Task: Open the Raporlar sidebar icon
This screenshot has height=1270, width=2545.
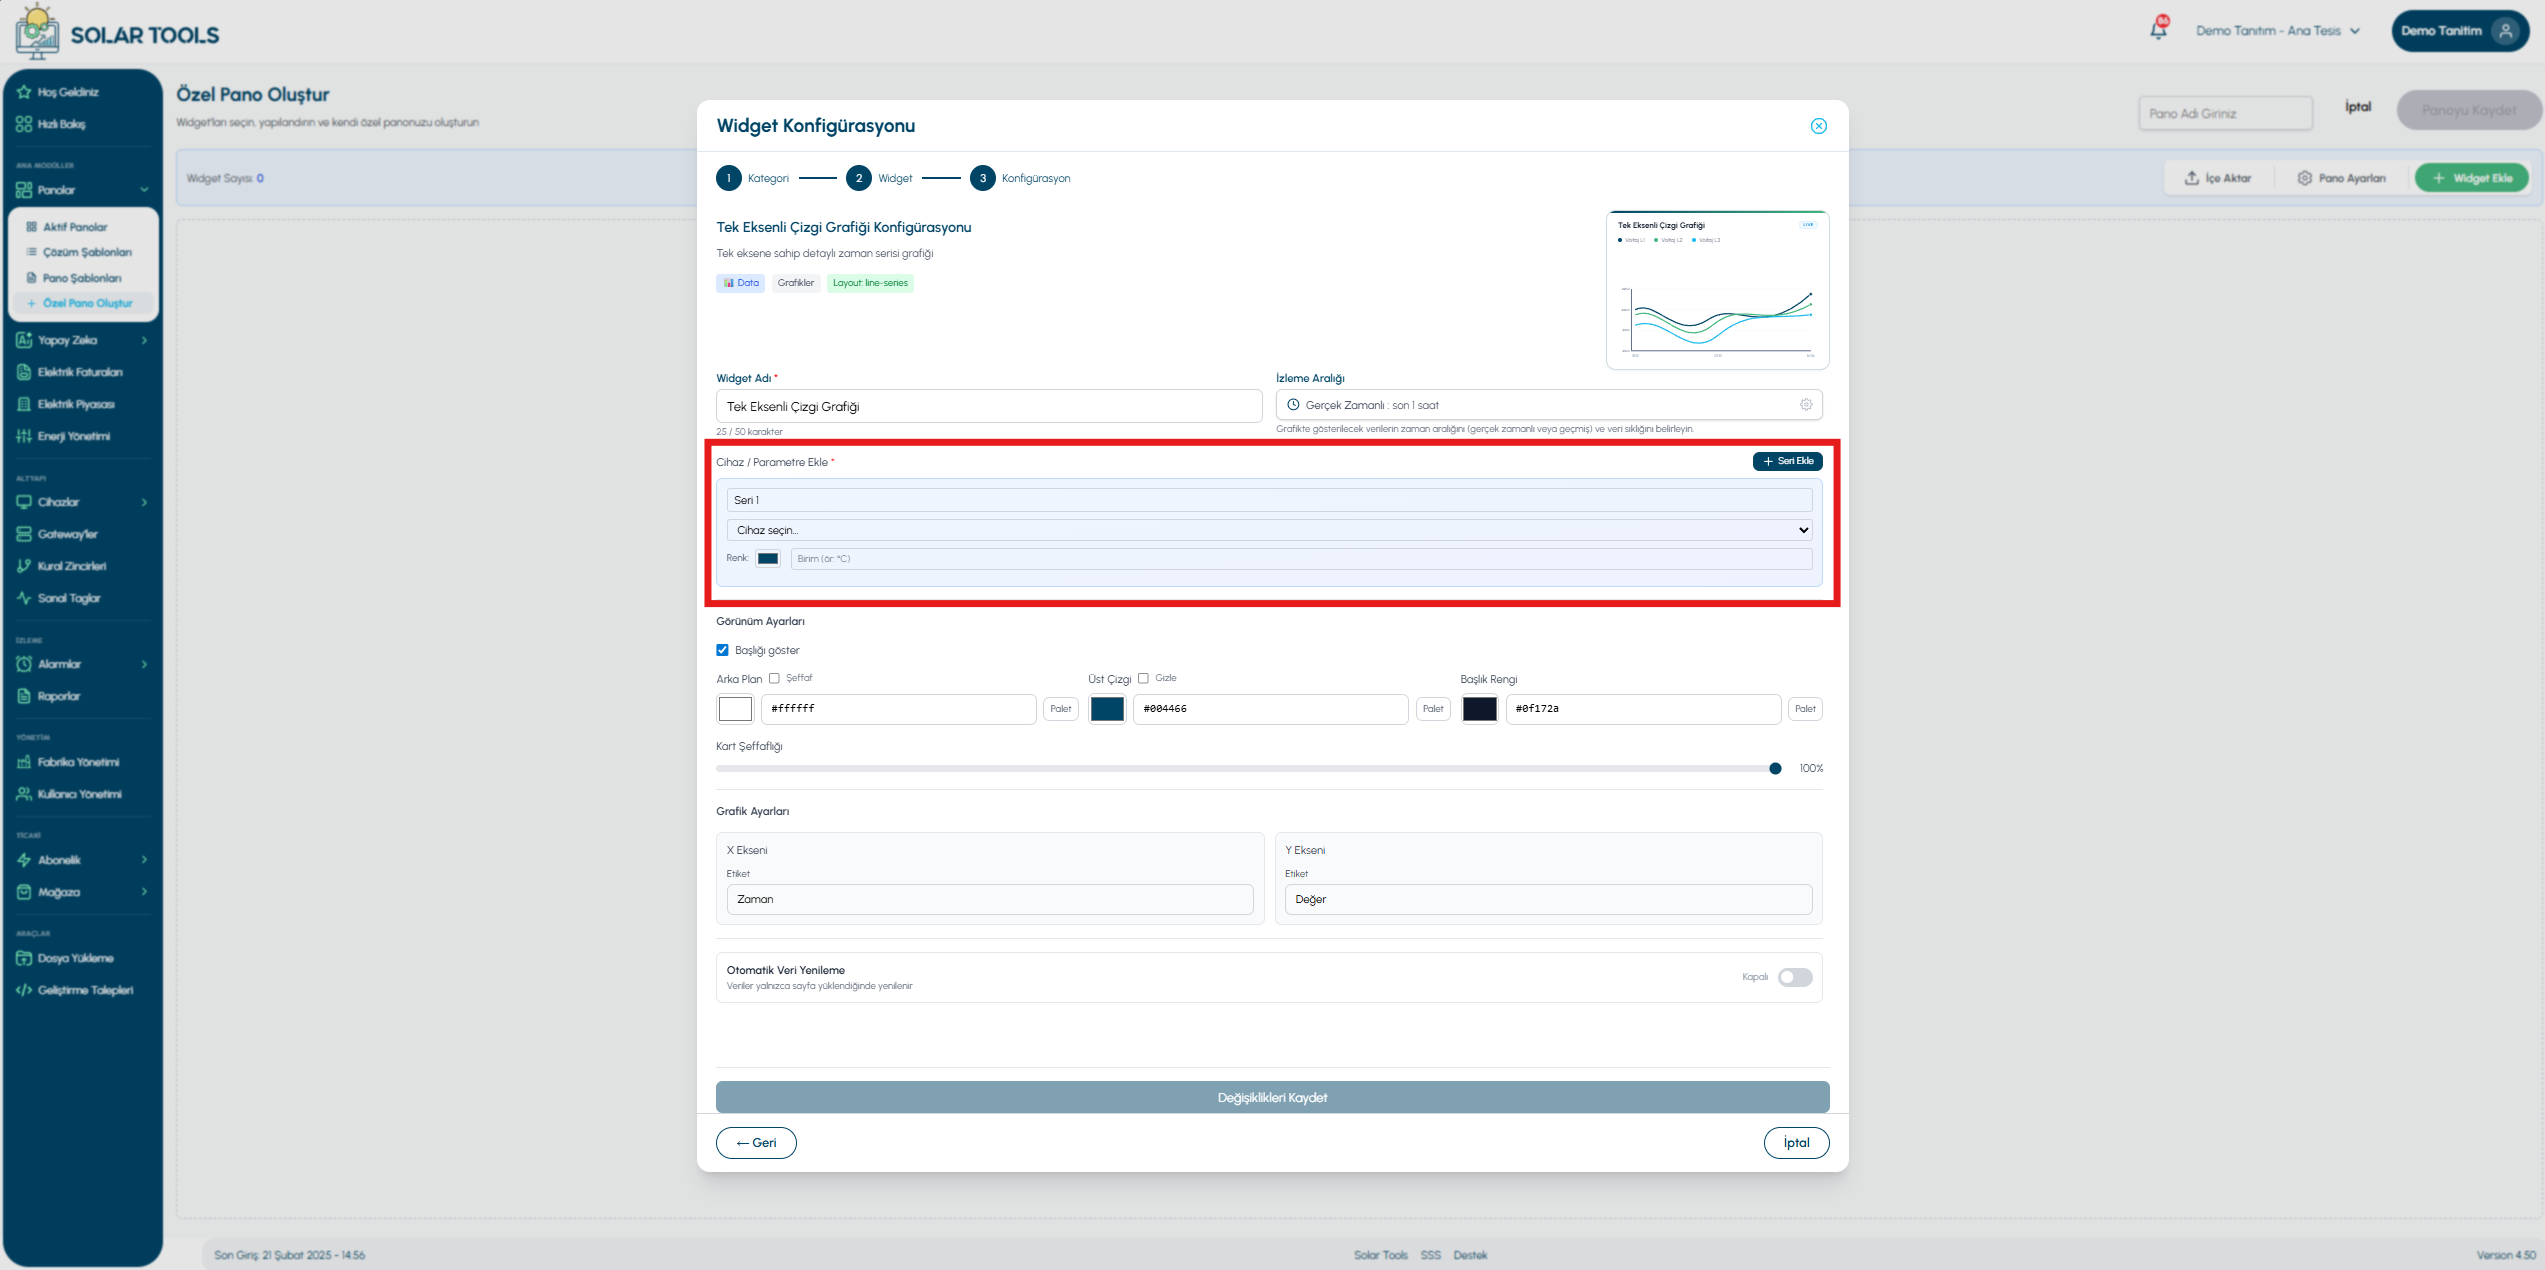Action: coord(24,696)
